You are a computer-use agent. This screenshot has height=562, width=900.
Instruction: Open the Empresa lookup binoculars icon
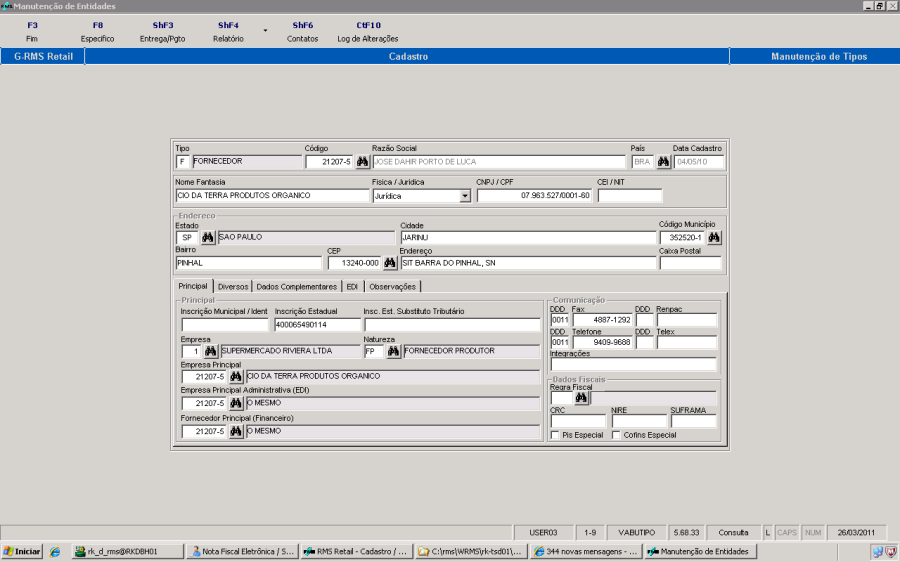pos(210,351)
